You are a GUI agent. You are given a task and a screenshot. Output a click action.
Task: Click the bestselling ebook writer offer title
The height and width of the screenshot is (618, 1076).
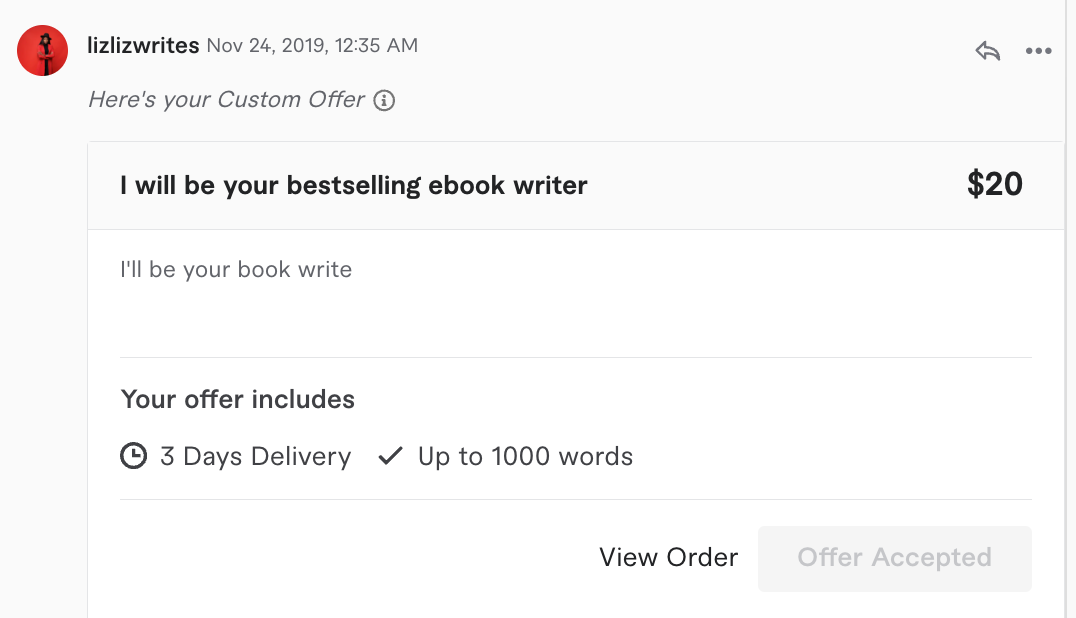pyautogui.click(x=353, y=185)
